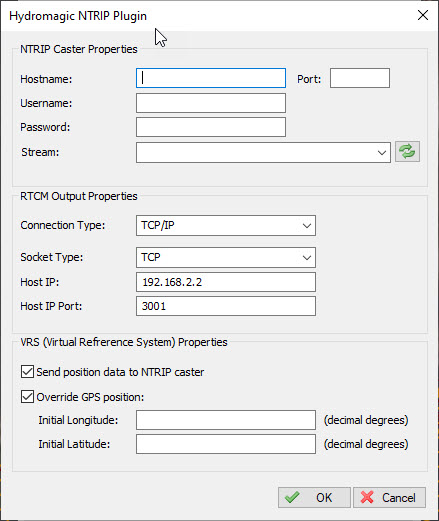Edit the Host IP Port field showing 3001
Screen dimensions: 439x521
[226, 306]
